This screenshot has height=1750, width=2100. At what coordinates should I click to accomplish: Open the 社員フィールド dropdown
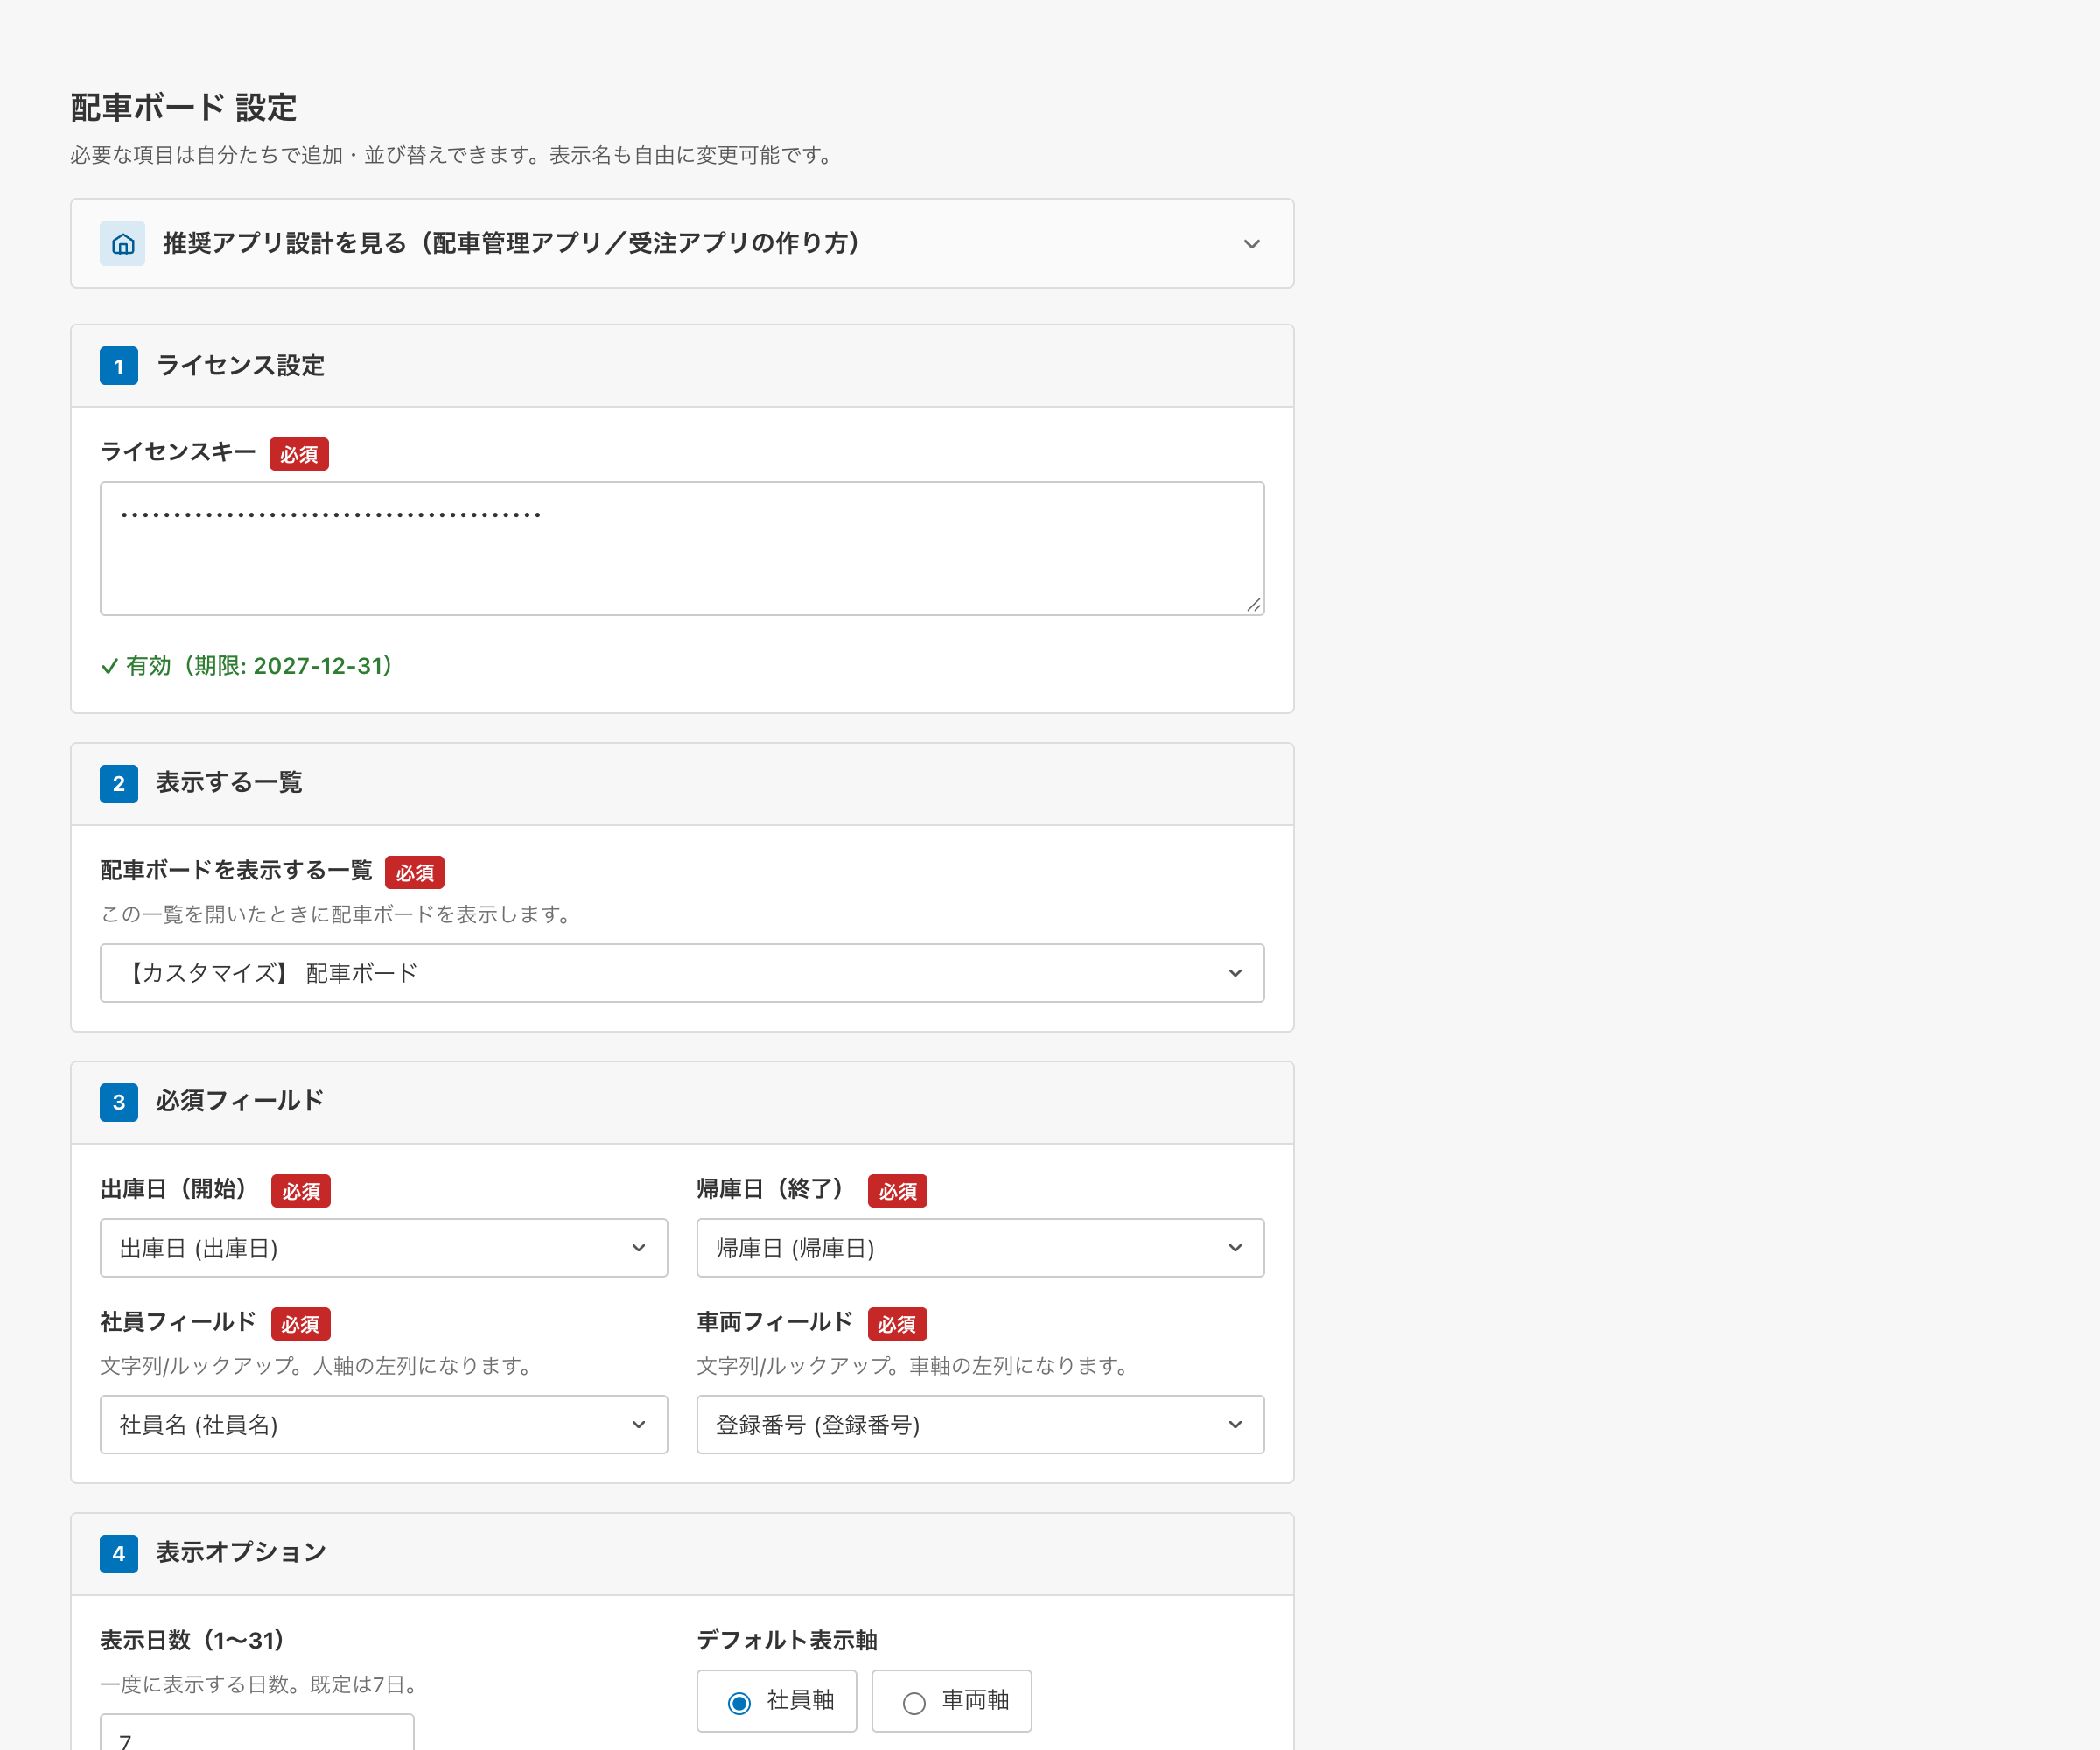click(x=384, y=1424)
